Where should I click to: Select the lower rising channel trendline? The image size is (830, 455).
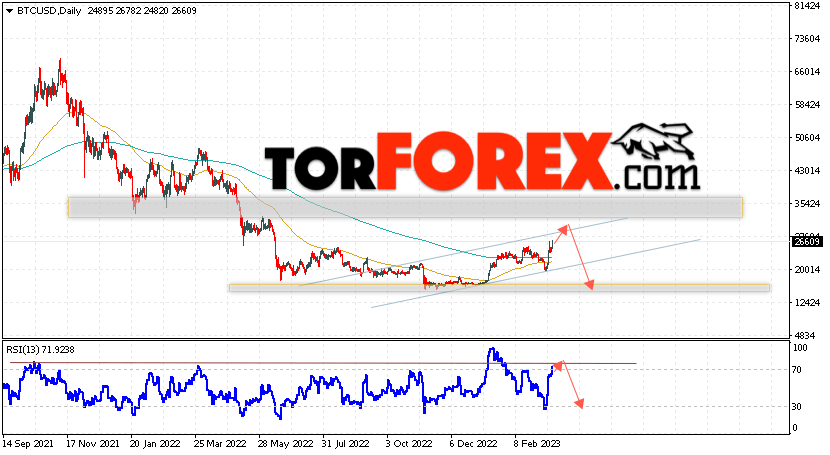(x=535, y=274)
